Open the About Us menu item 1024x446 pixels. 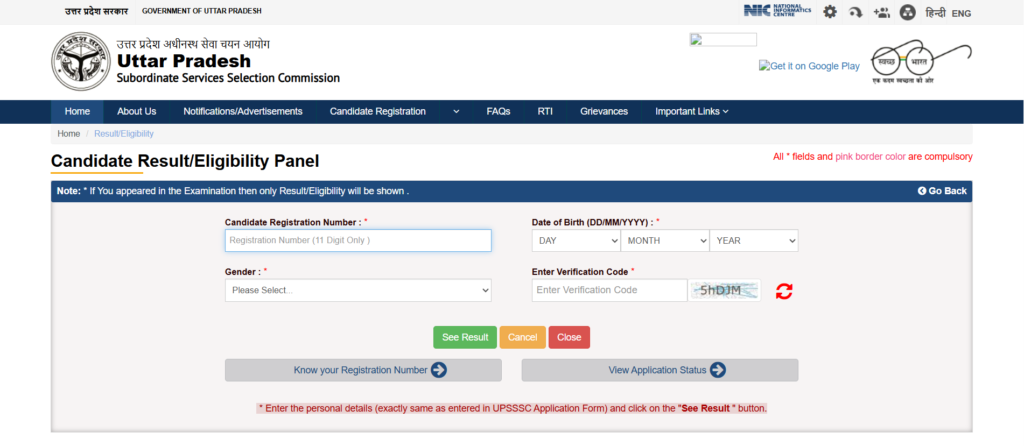pyautogui.click(x=136, y=112)
